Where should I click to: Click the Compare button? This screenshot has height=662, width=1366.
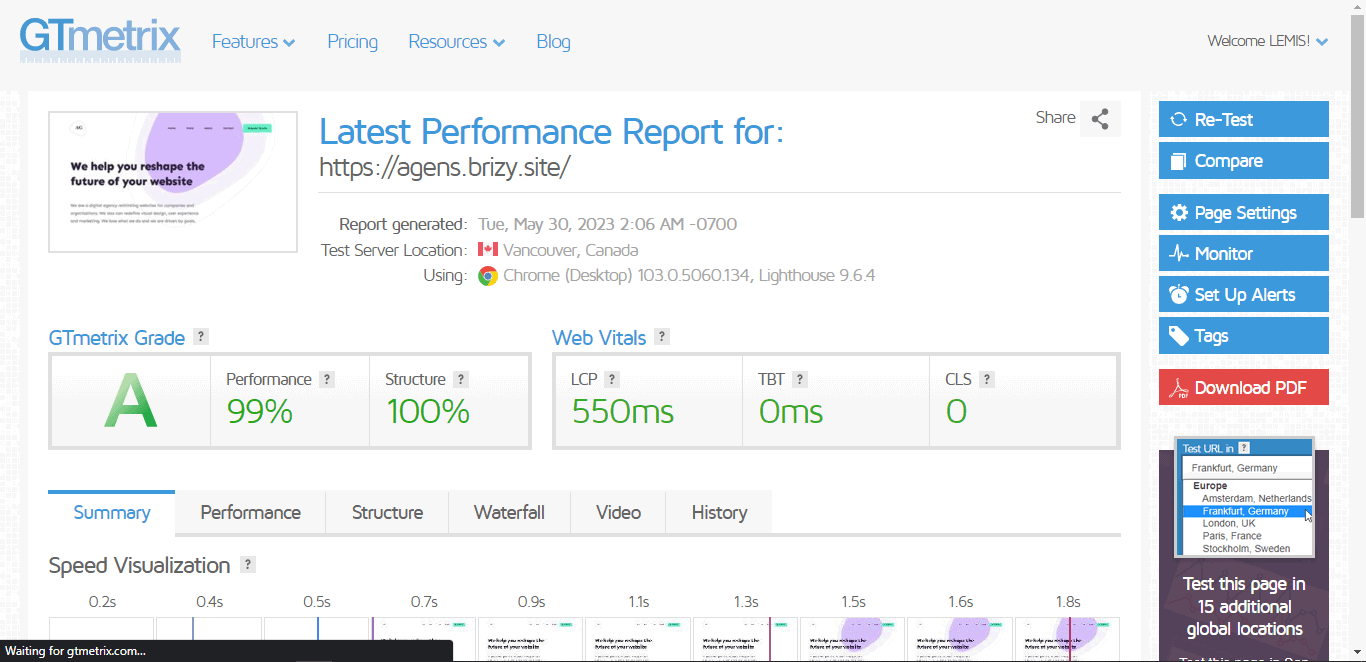coord(1244,161)
